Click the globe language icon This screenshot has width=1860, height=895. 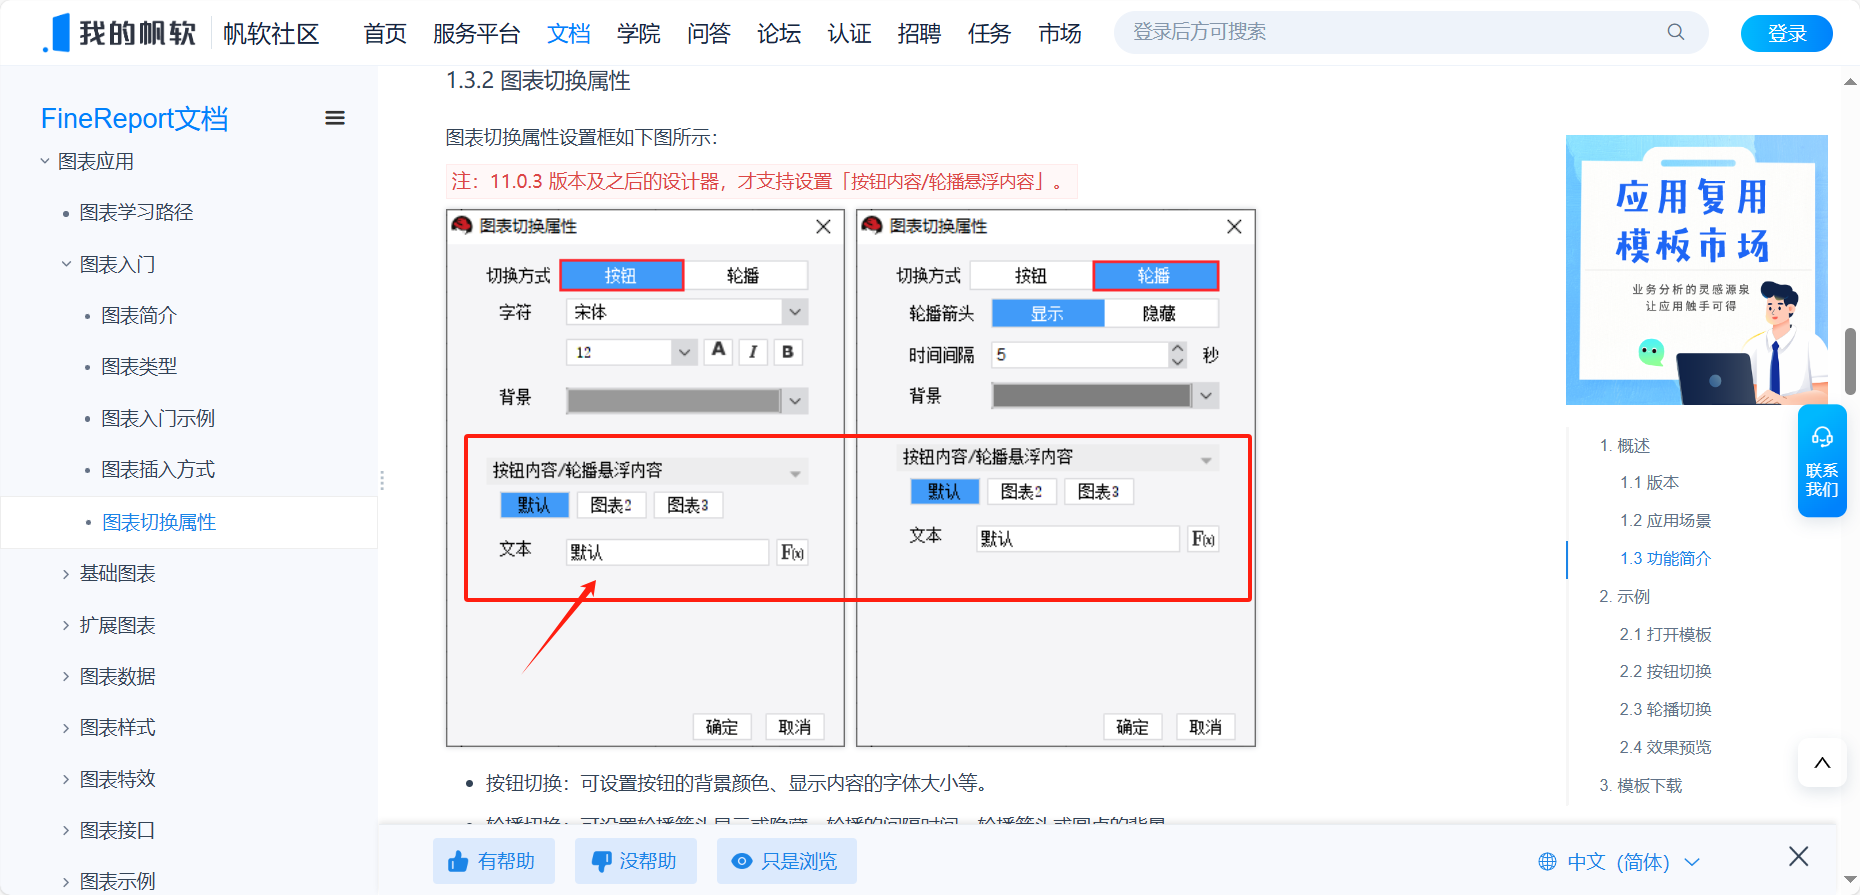coord(1547,861)
